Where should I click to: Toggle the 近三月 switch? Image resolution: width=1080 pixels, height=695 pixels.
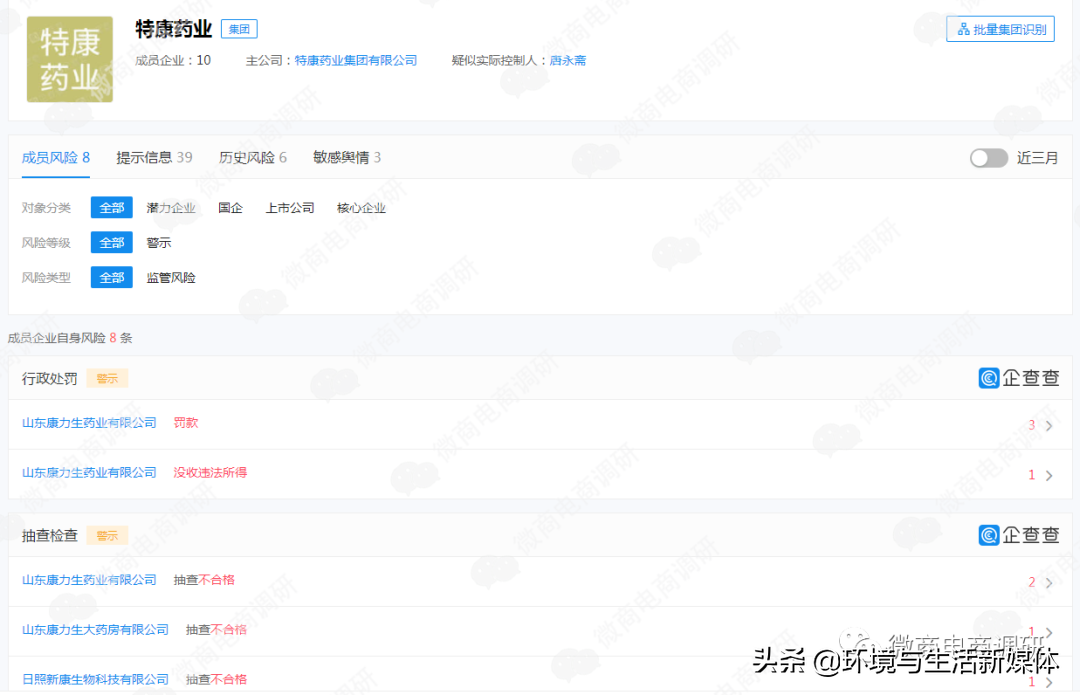pyautogui.click(x=988, y=158)
